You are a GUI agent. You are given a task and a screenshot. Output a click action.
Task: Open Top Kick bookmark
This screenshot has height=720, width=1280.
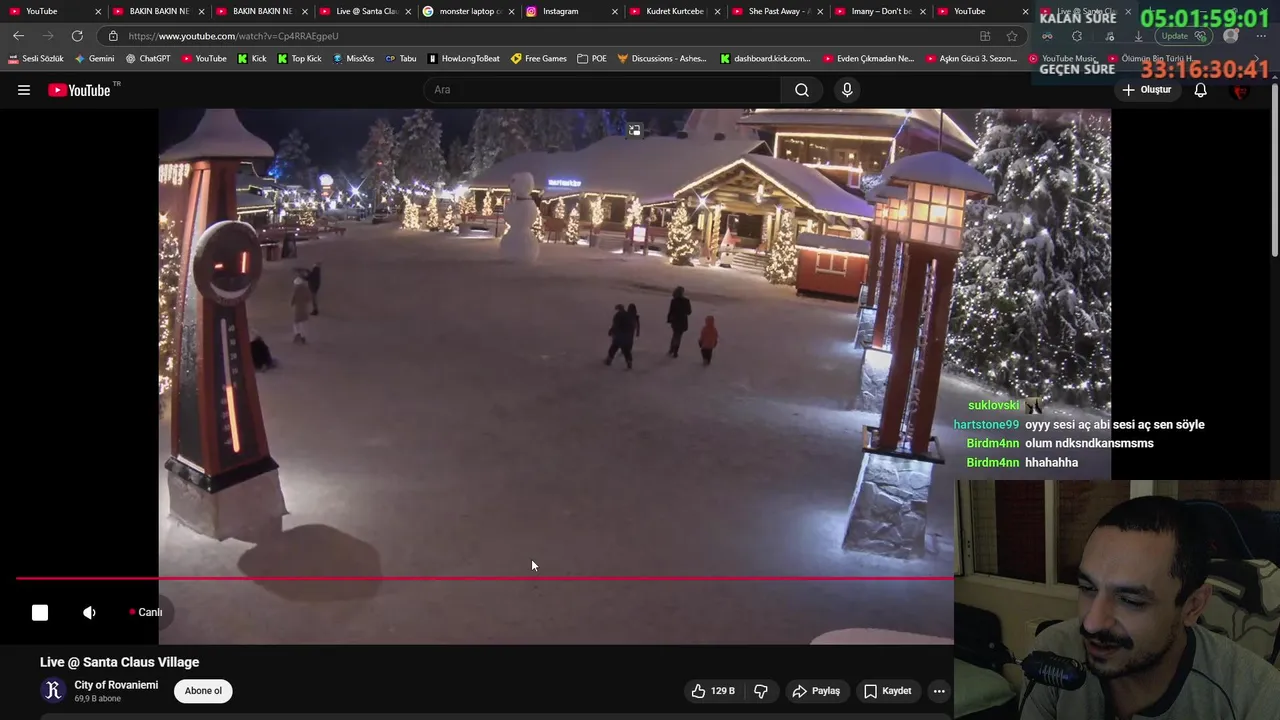(x=299, y=59)
